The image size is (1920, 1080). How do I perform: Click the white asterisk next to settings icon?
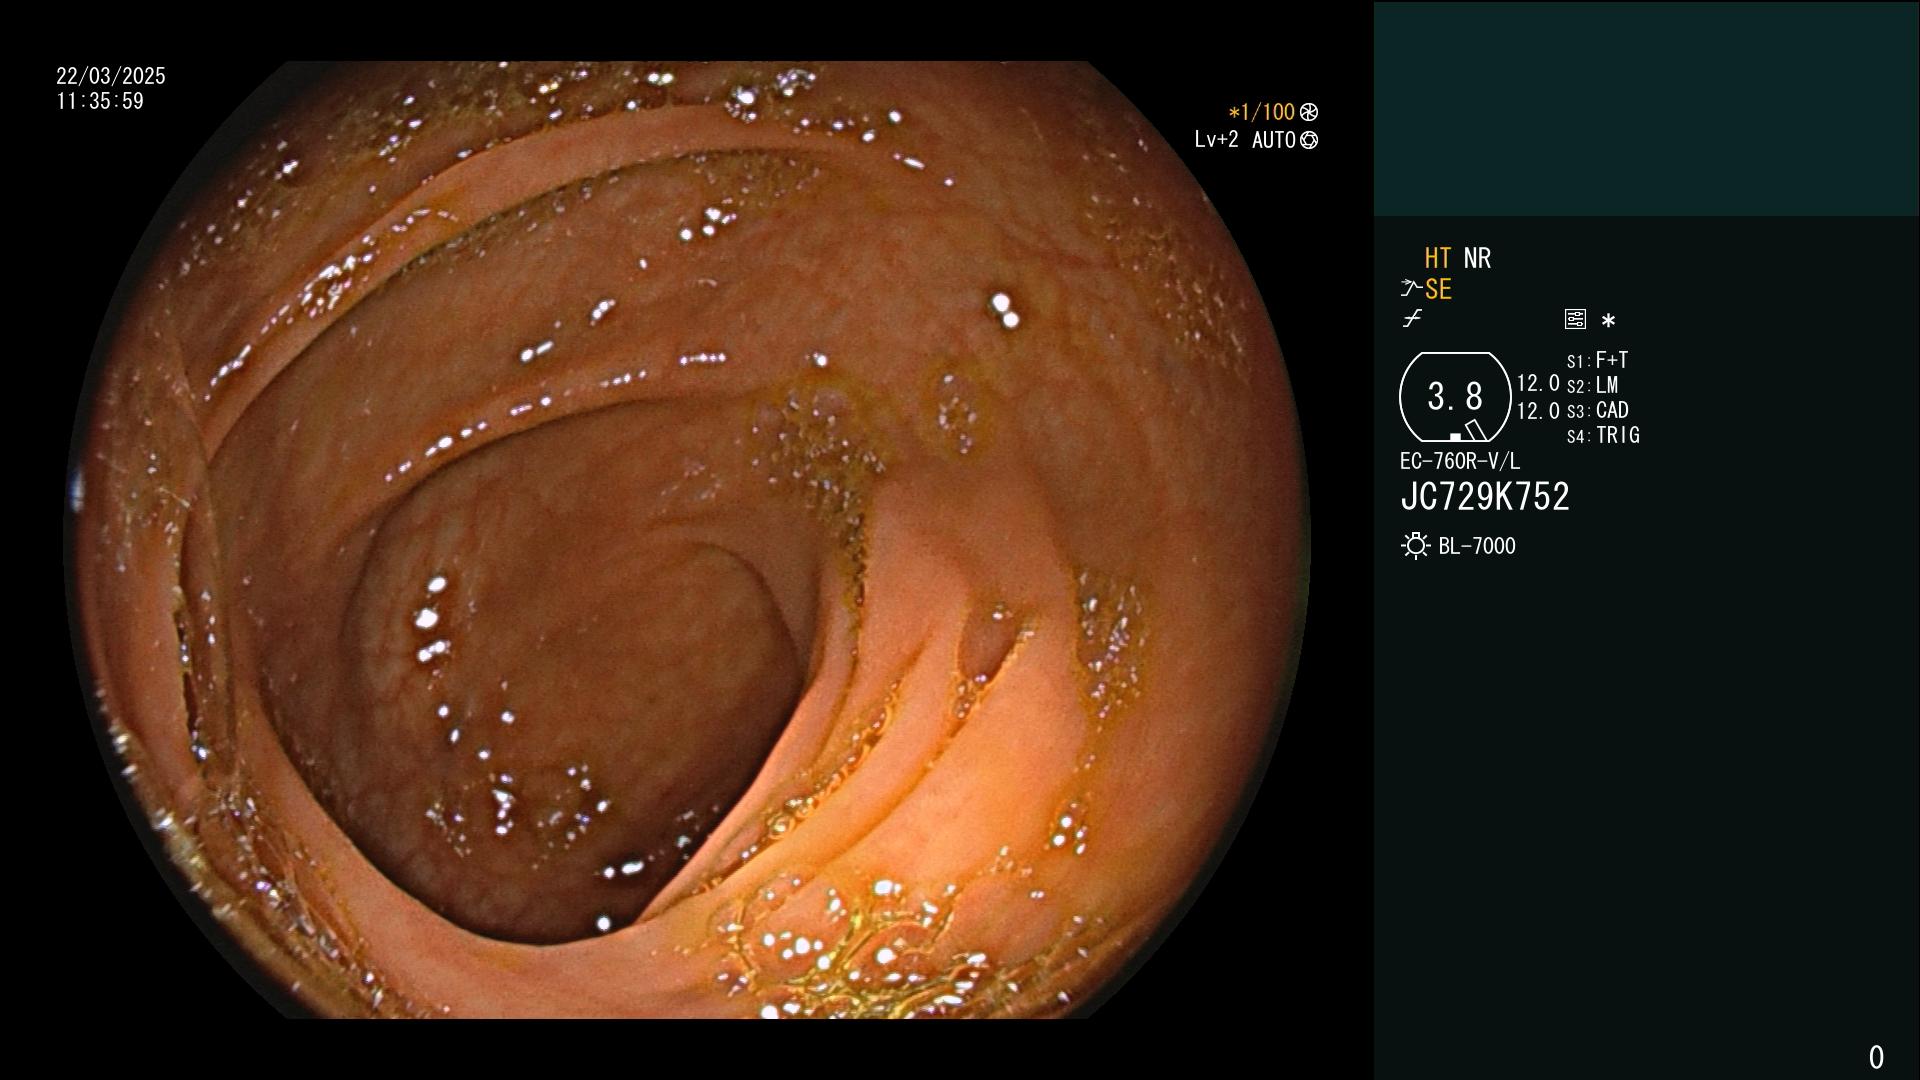pos(1608,320)
